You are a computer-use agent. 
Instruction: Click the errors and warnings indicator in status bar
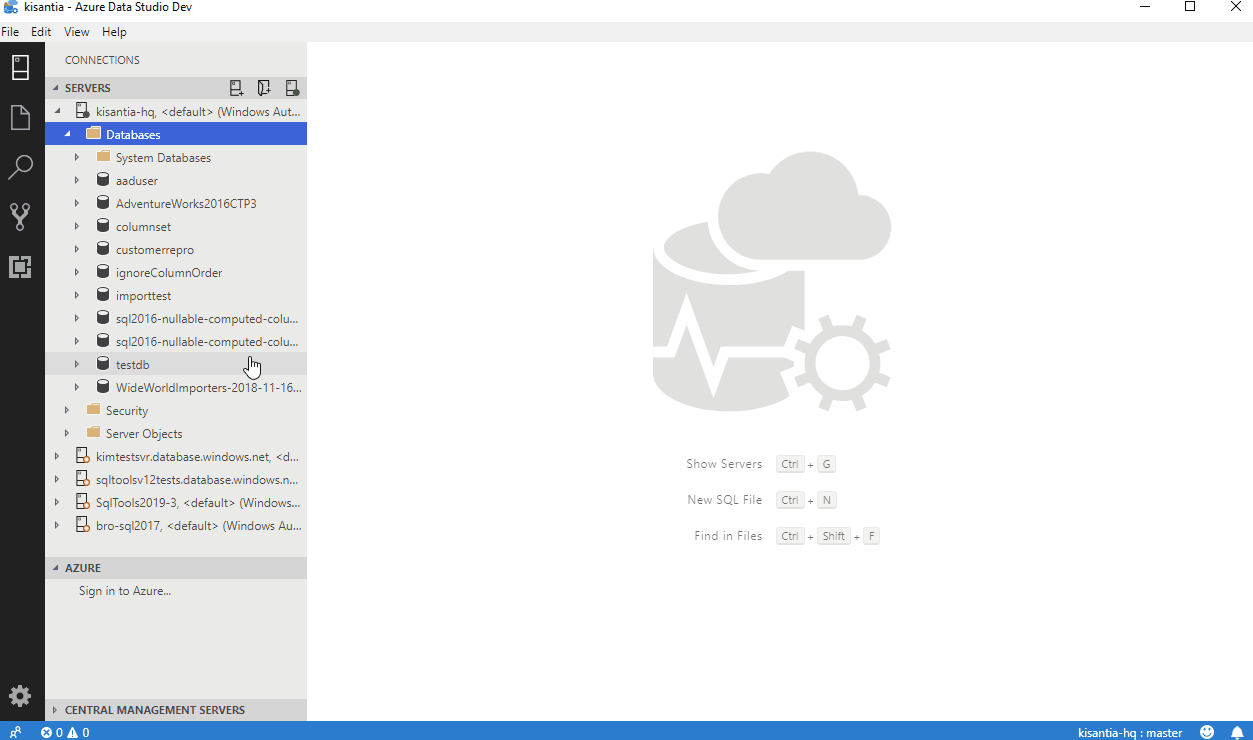pyautogui.click(x=65, y=732)
